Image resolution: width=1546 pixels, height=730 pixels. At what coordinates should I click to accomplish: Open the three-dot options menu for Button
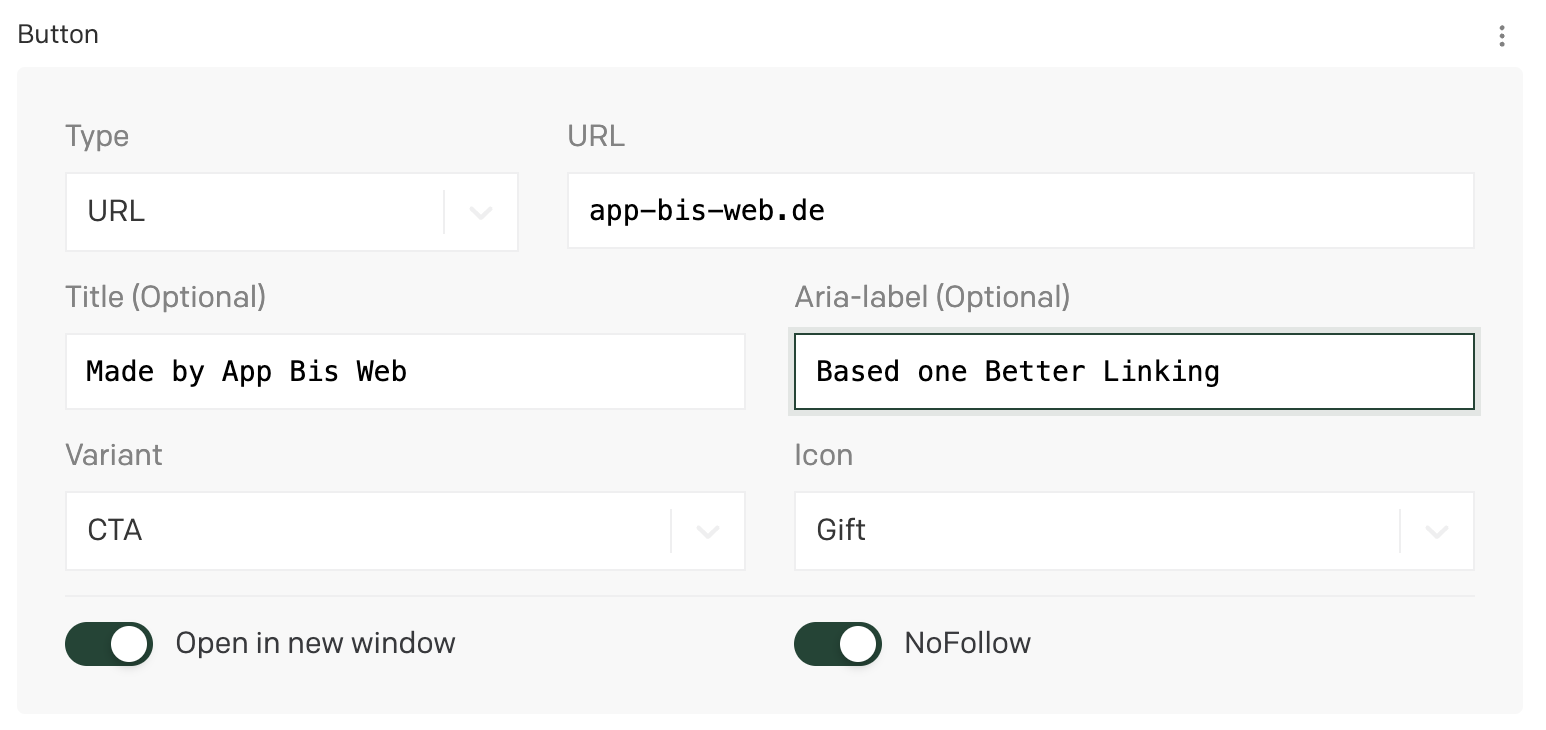tap(1501, 34)
